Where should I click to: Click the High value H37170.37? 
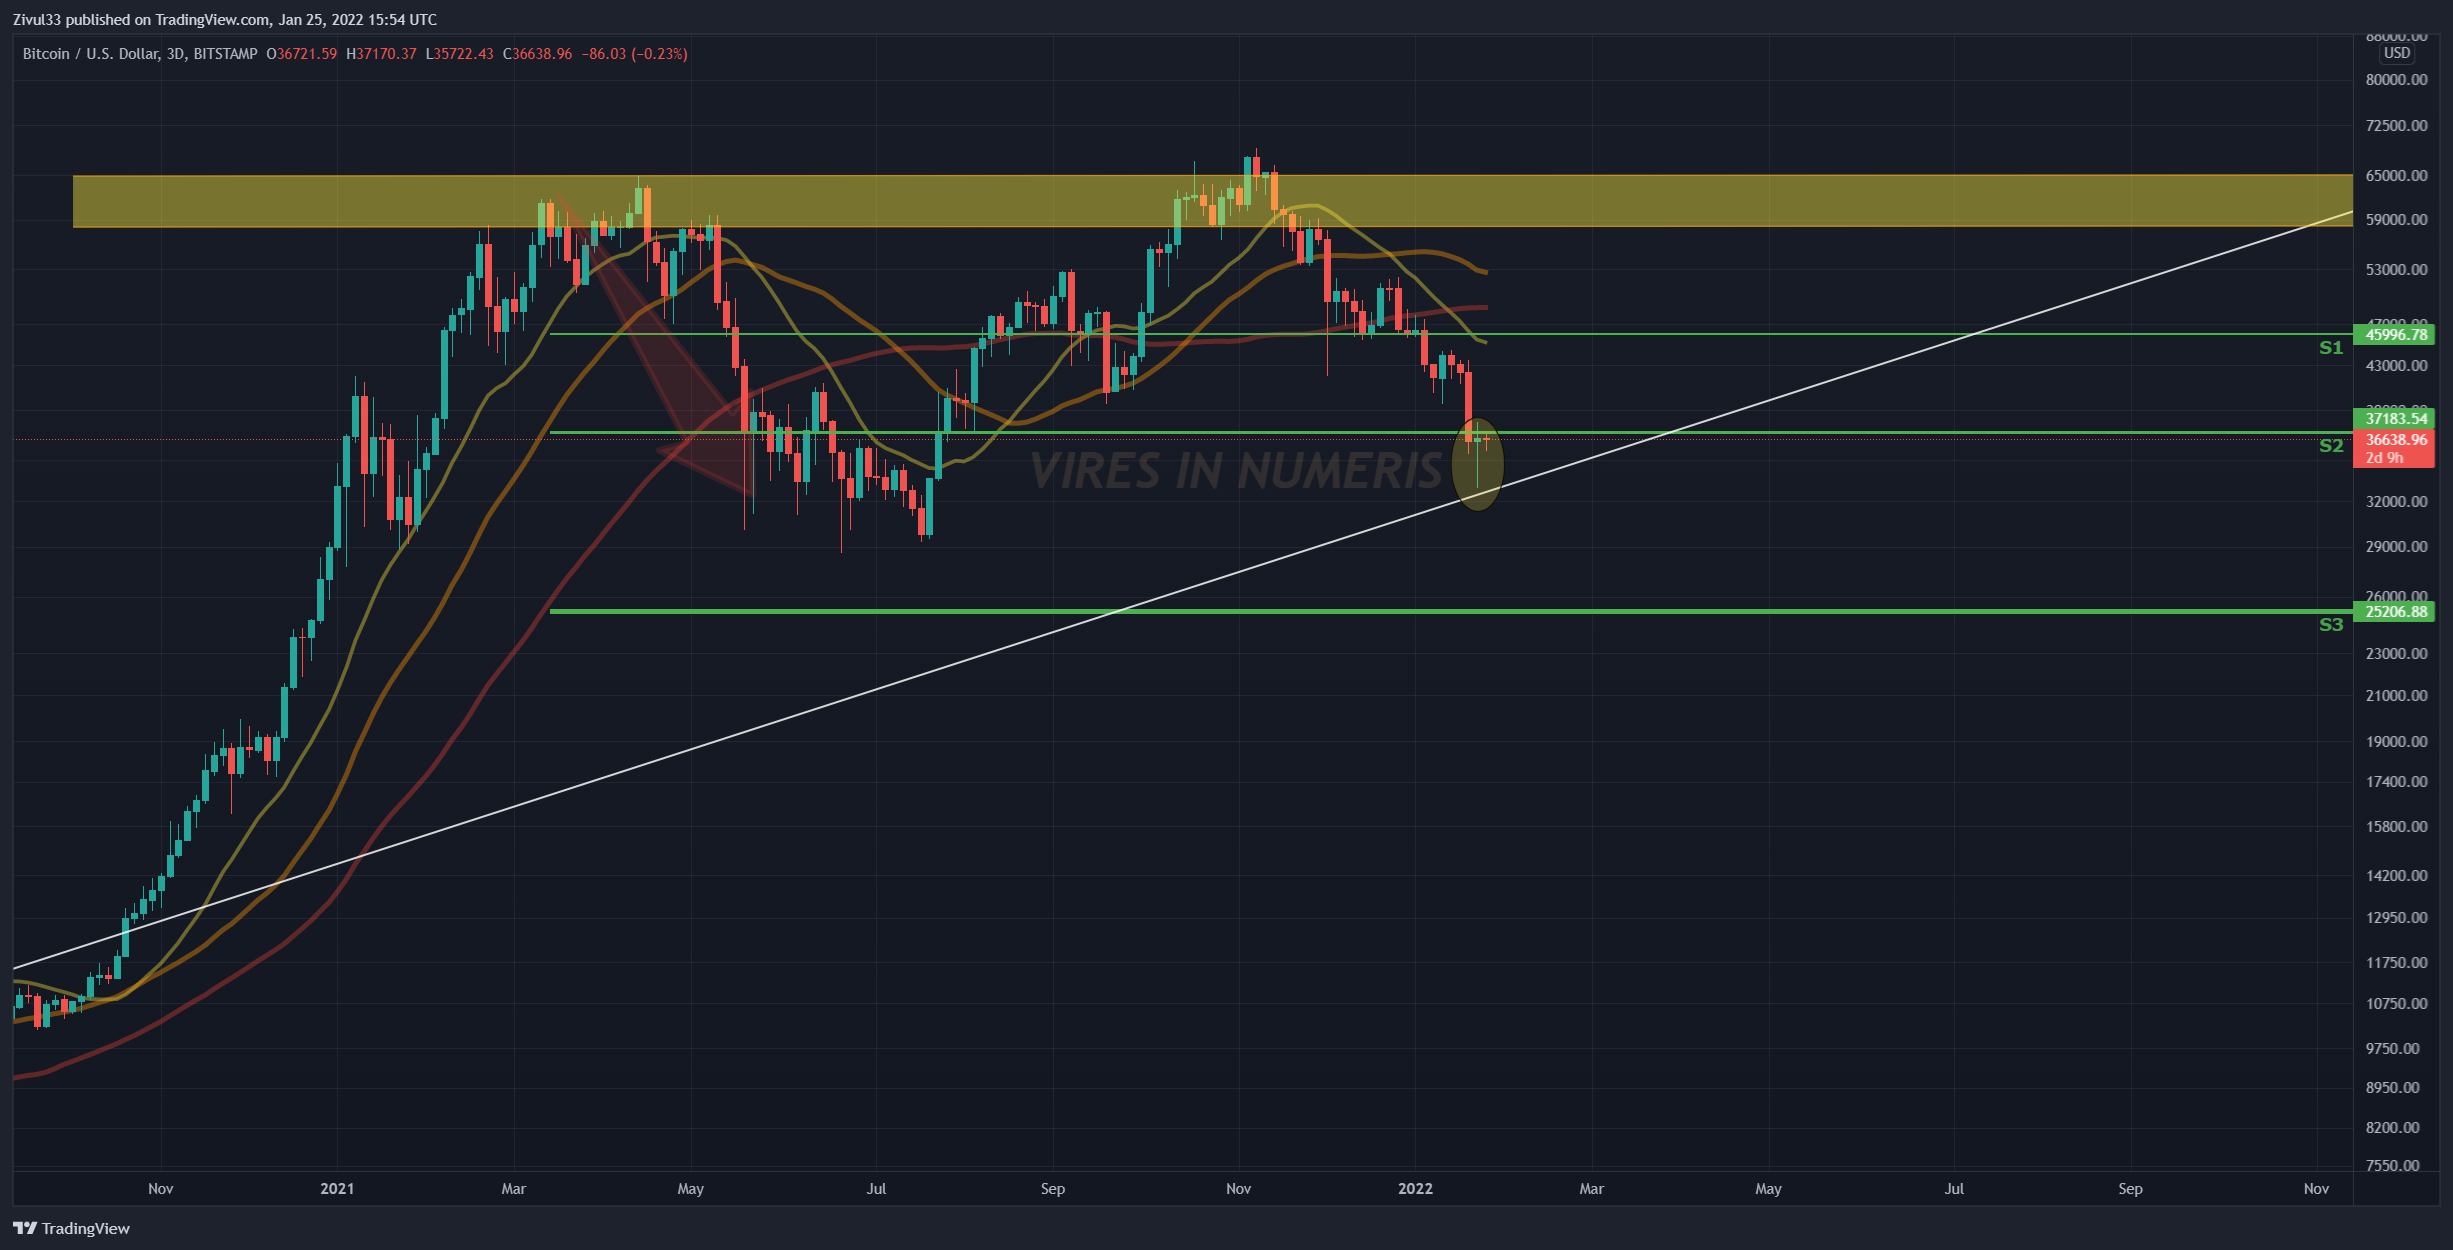381,54
